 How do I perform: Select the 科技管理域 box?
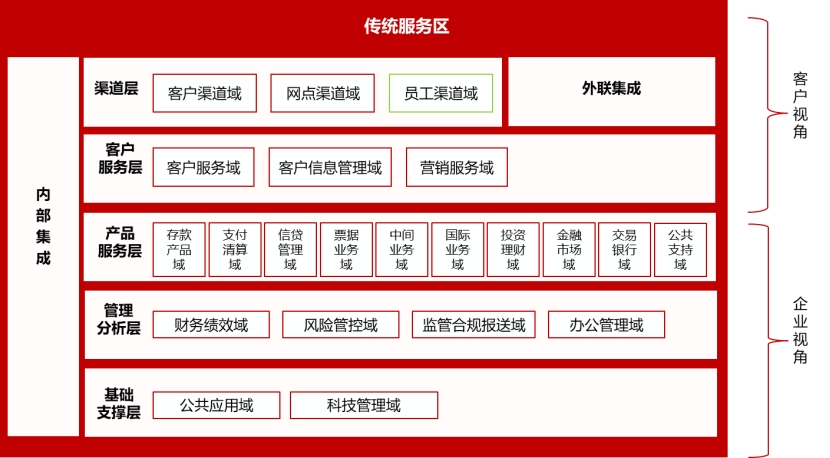364,406
